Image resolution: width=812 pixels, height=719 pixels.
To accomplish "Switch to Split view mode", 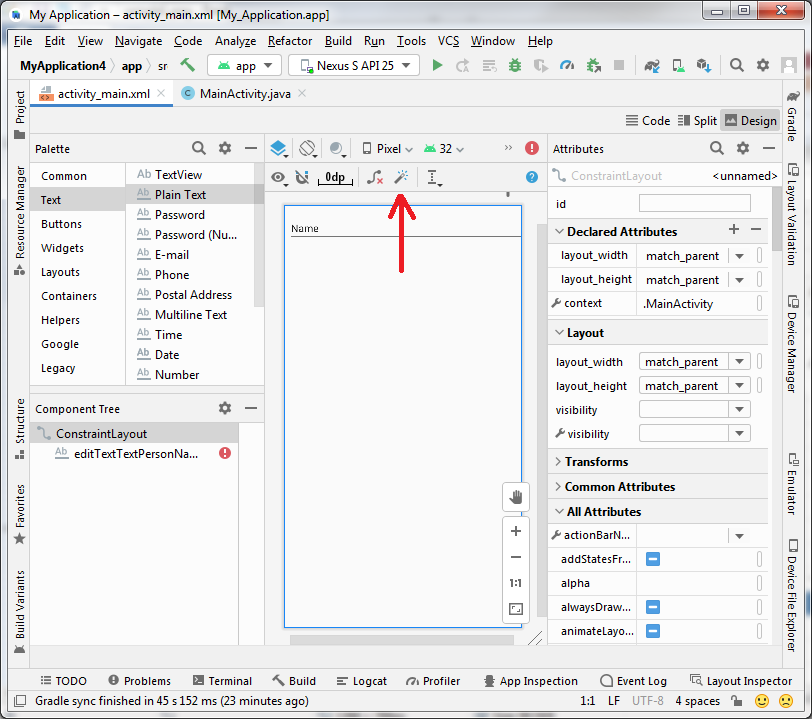I will (697, 121).
